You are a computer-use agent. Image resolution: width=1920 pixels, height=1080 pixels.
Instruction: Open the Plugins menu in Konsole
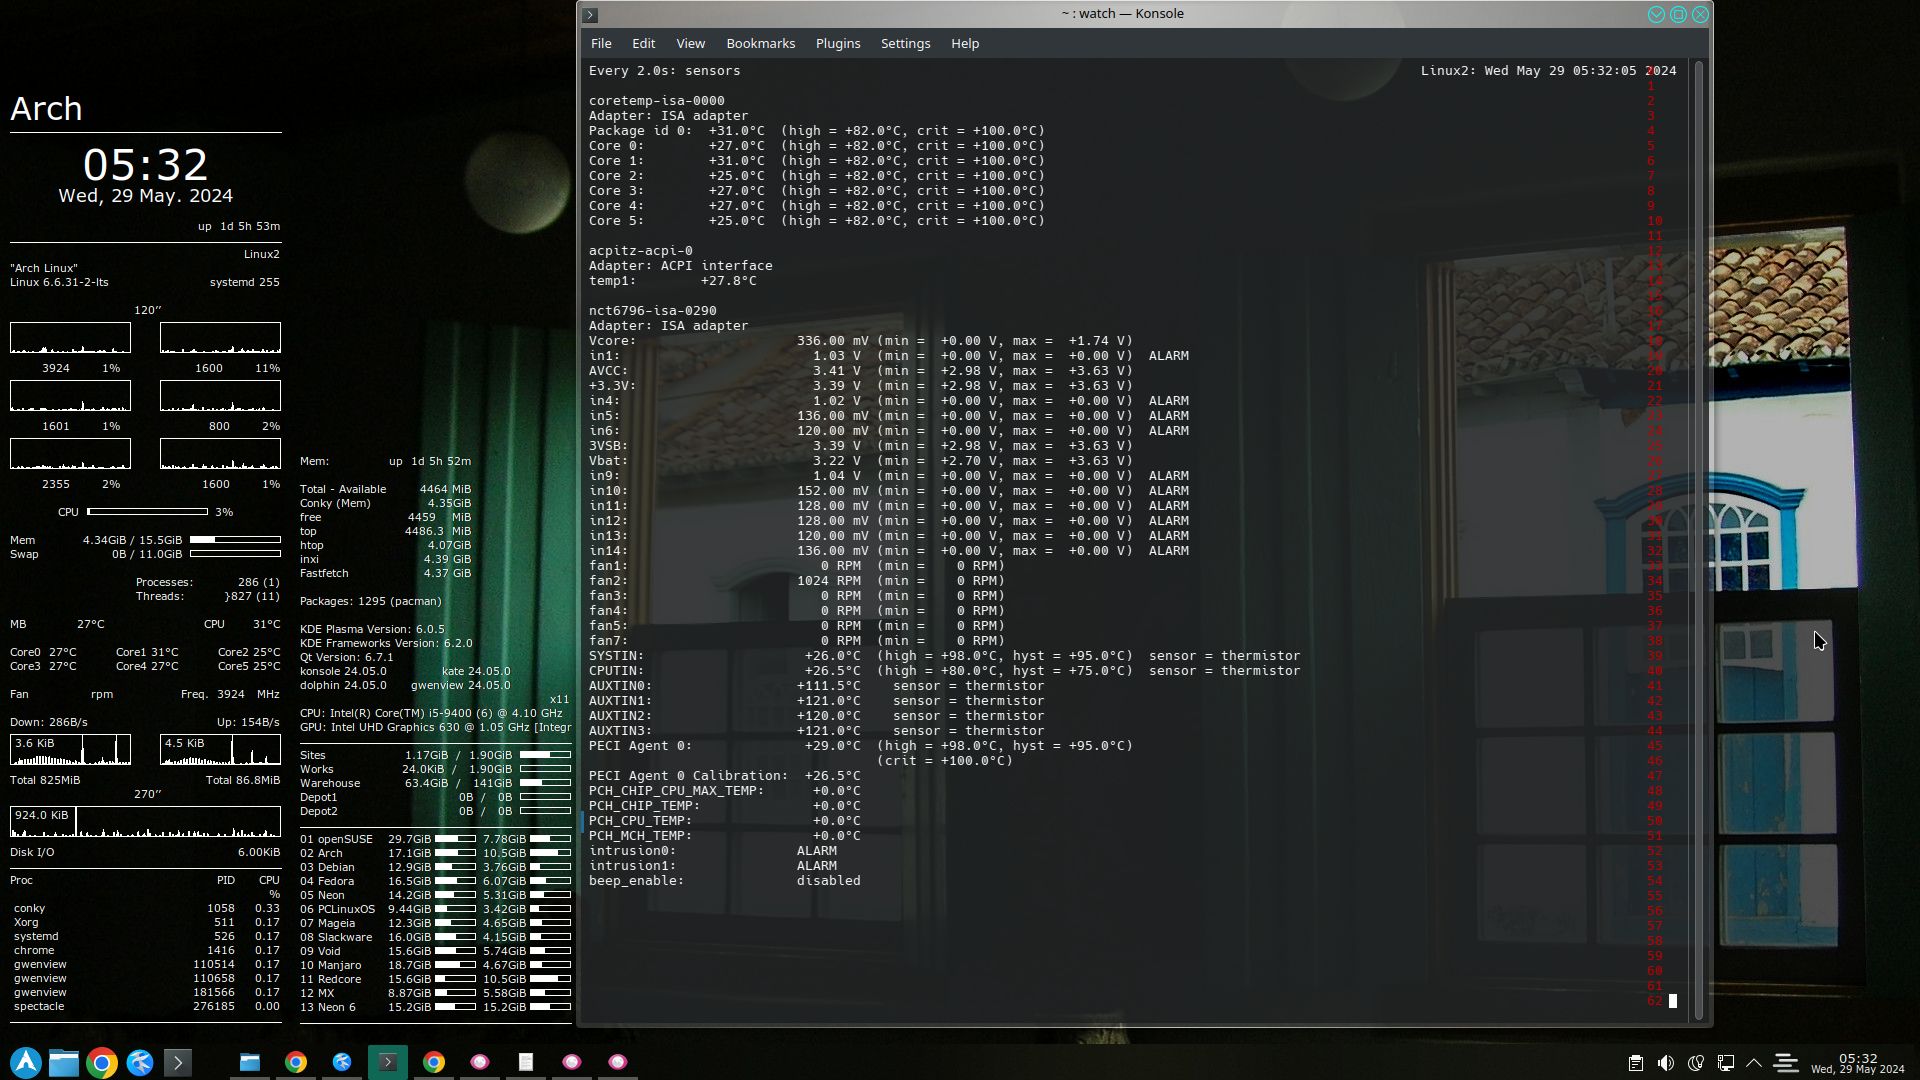click(837, 43)
